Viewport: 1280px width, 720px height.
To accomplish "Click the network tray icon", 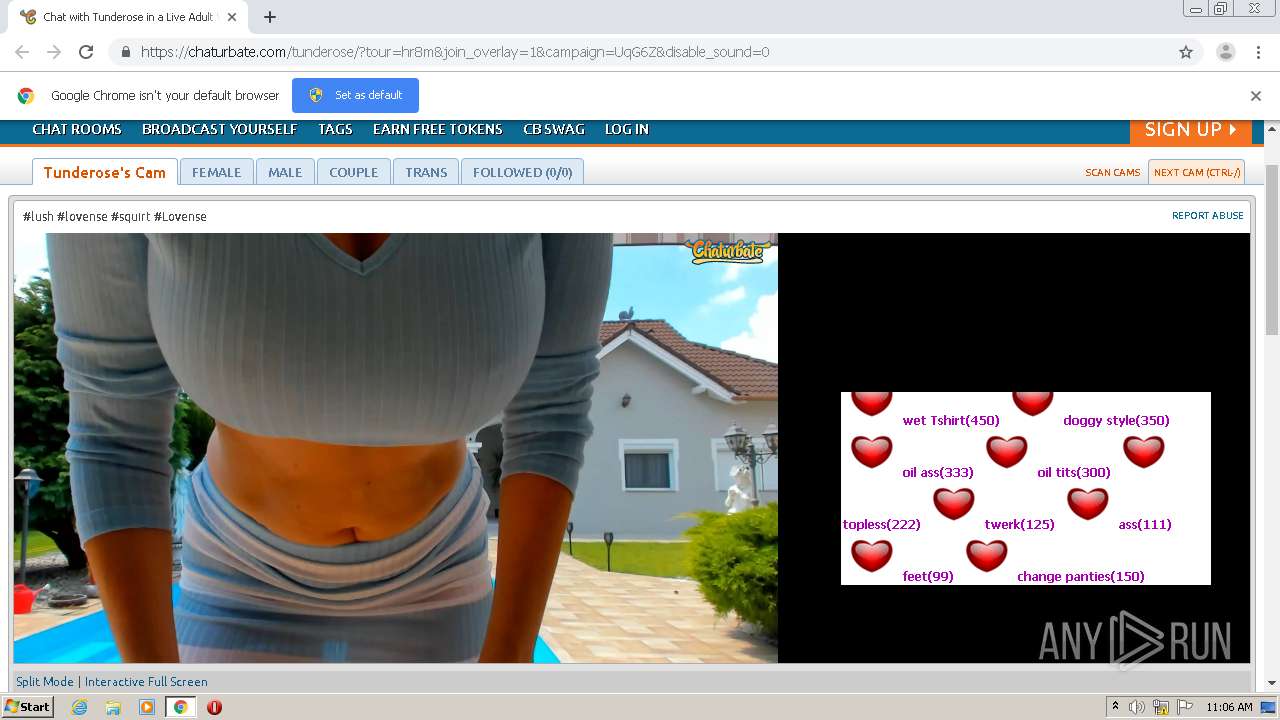I will [1161, 707].
